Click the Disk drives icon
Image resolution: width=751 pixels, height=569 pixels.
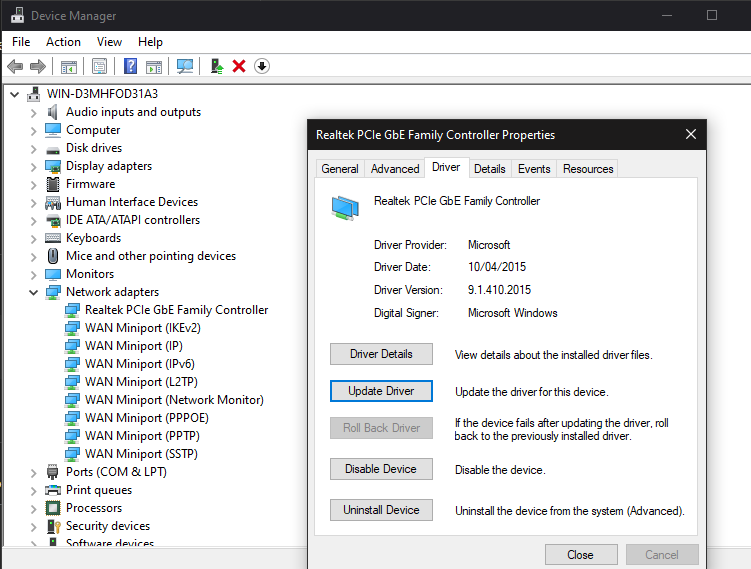53,149
